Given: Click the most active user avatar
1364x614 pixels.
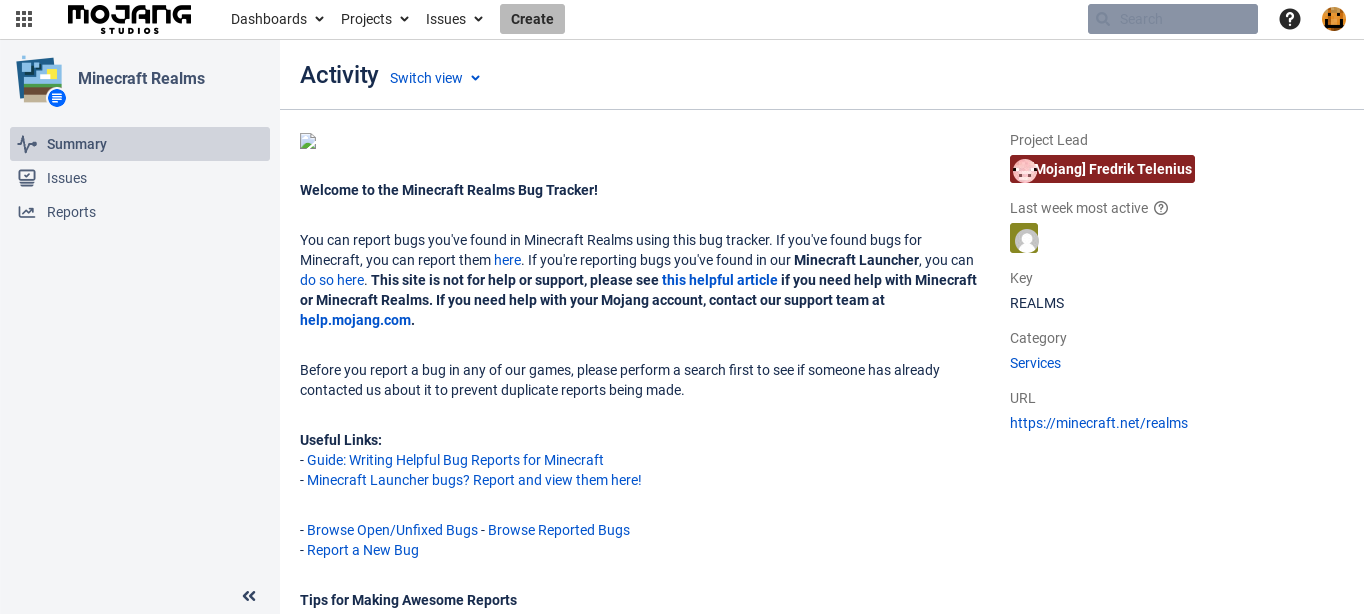Looking at the screenshot, I should click(x=1024, y=238).
